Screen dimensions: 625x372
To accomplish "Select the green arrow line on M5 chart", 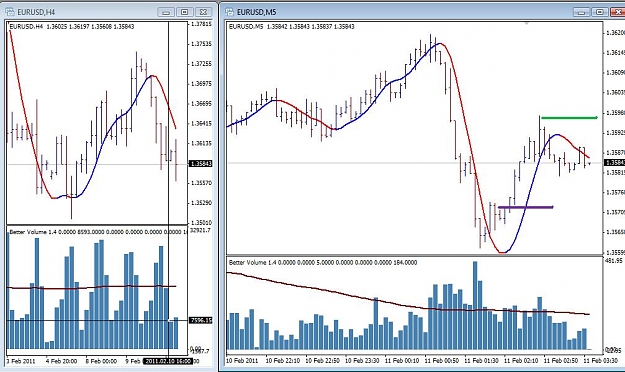I will tap(570, 118).
